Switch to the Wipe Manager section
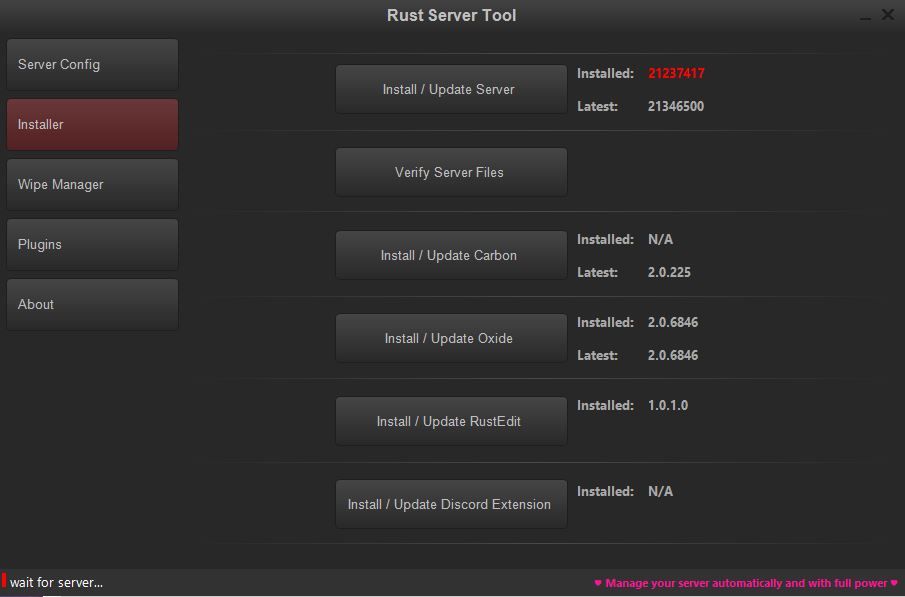This screenshot has width=905, height=597. [92, 185]
